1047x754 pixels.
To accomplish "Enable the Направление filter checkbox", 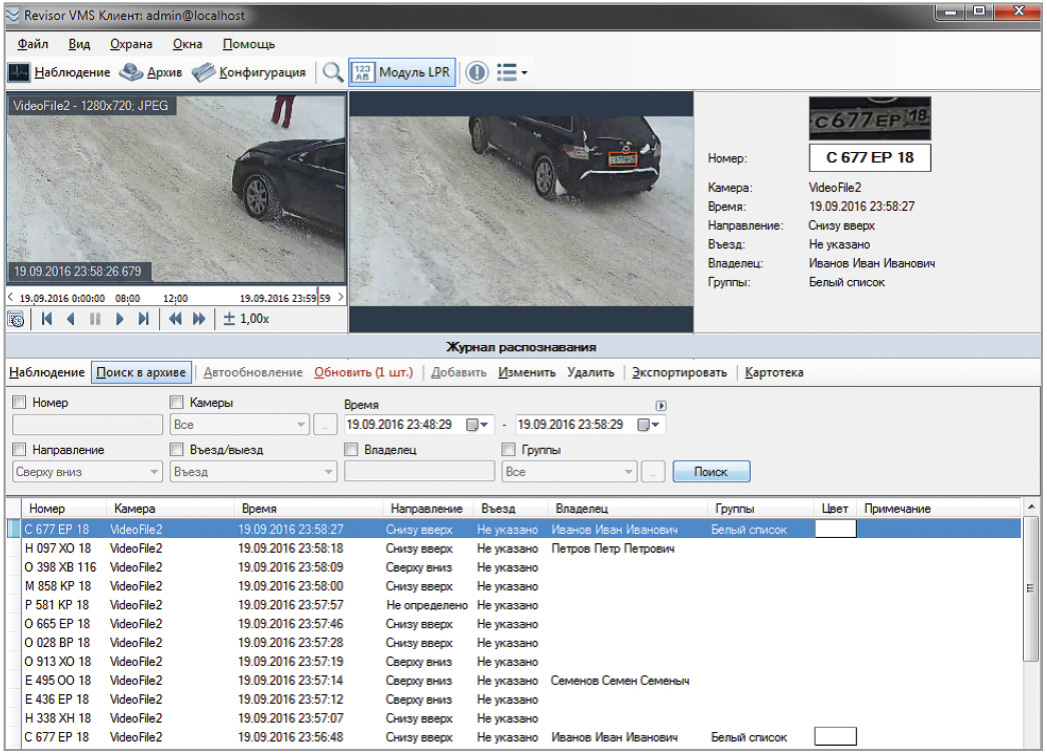I will pos(19,449).
